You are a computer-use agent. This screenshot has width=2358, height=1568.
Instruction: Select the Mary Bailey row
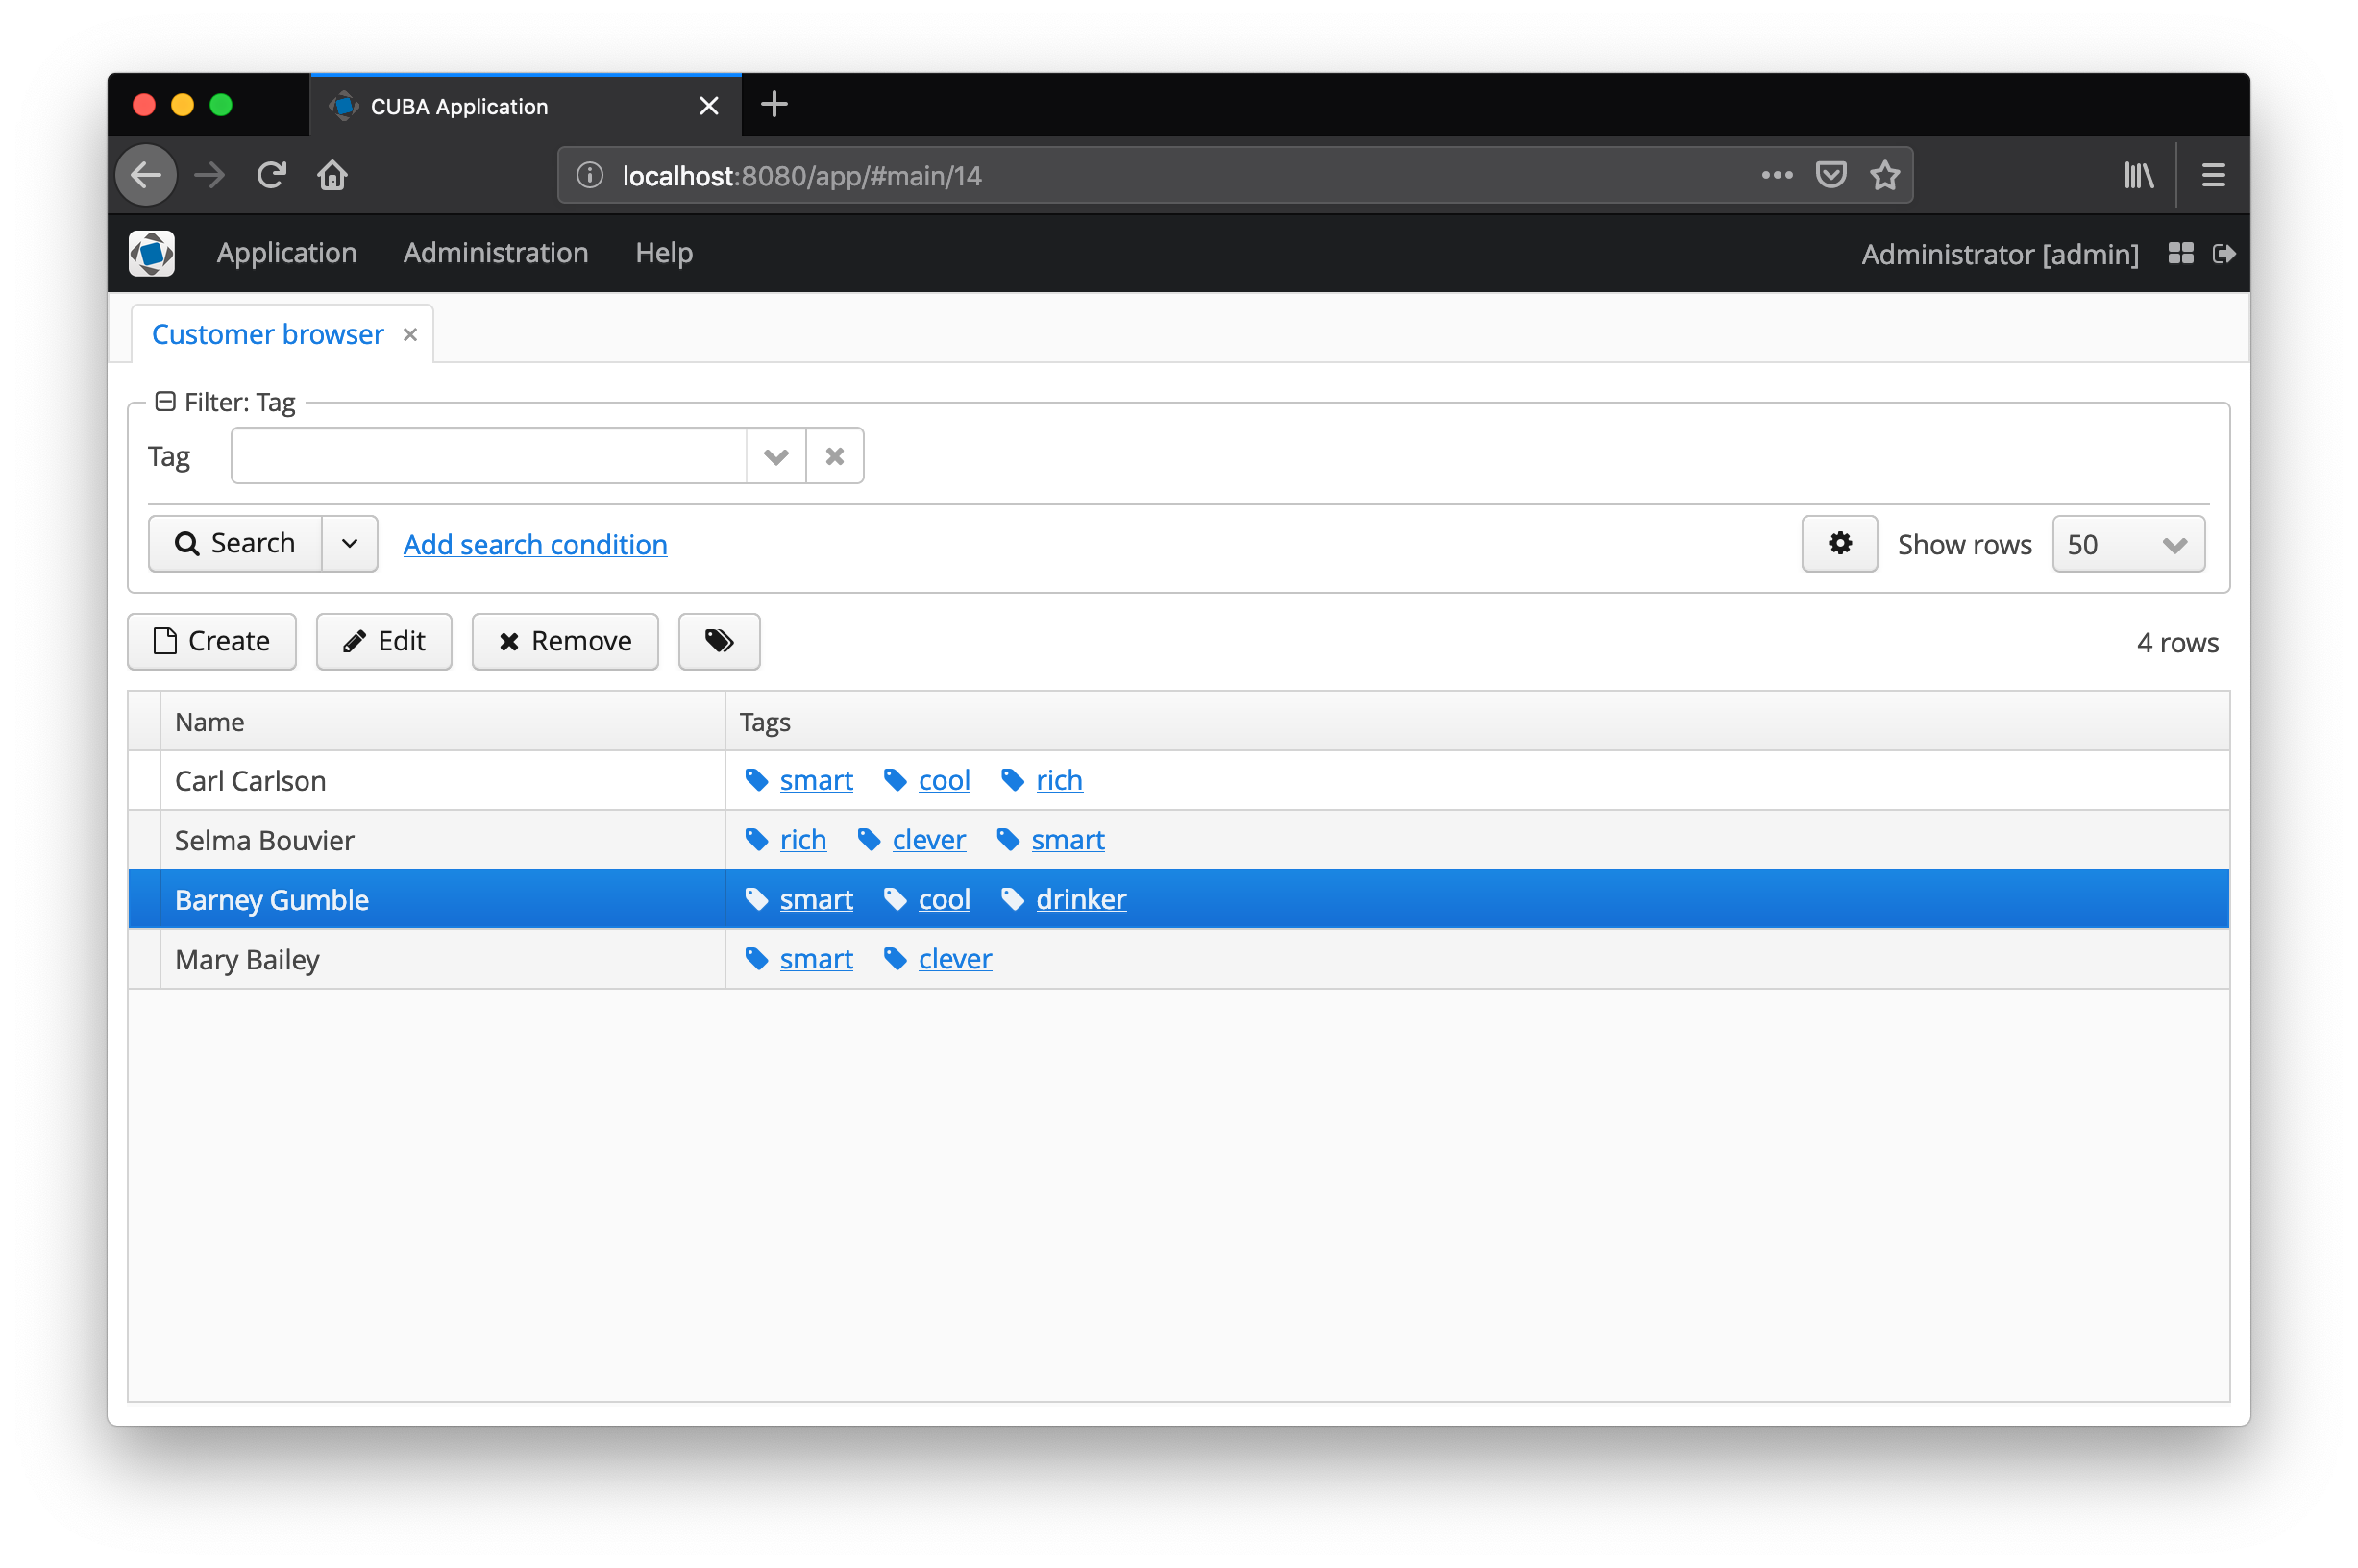click(x=247, y=959)
